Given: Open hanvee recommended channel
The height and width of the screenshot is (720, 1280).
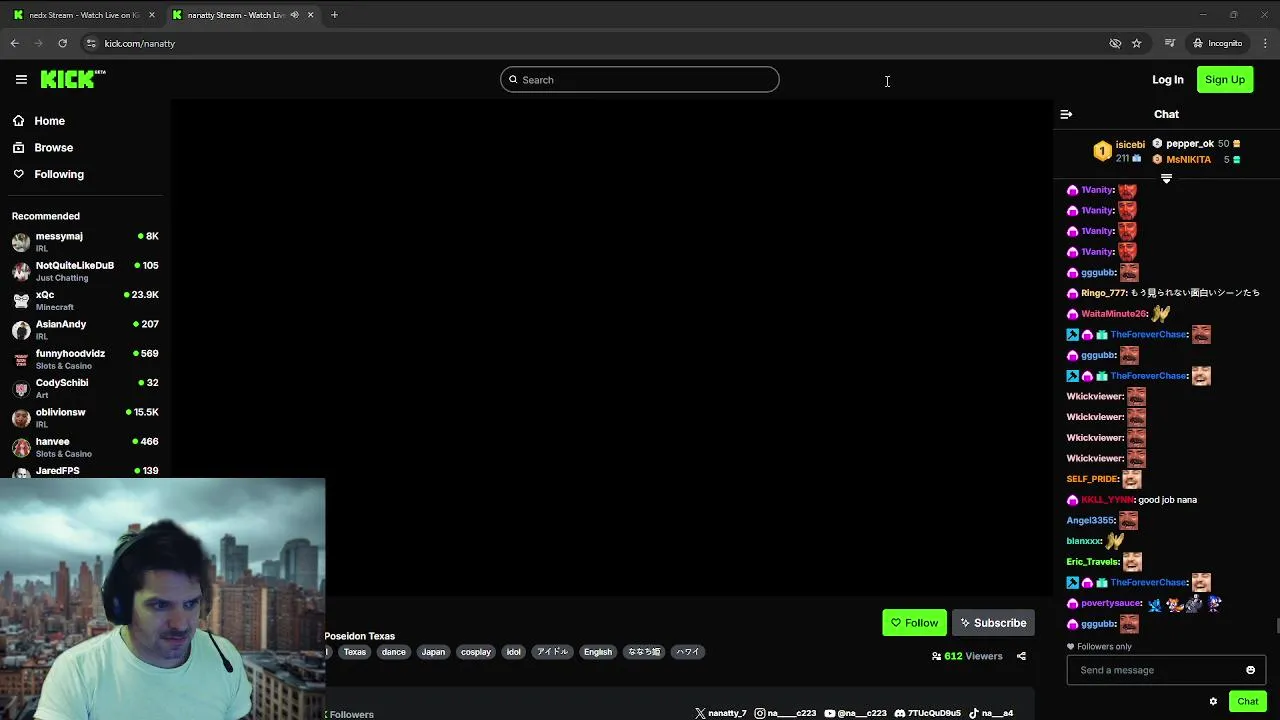Looking at the screenshot, I should point(85,447).
